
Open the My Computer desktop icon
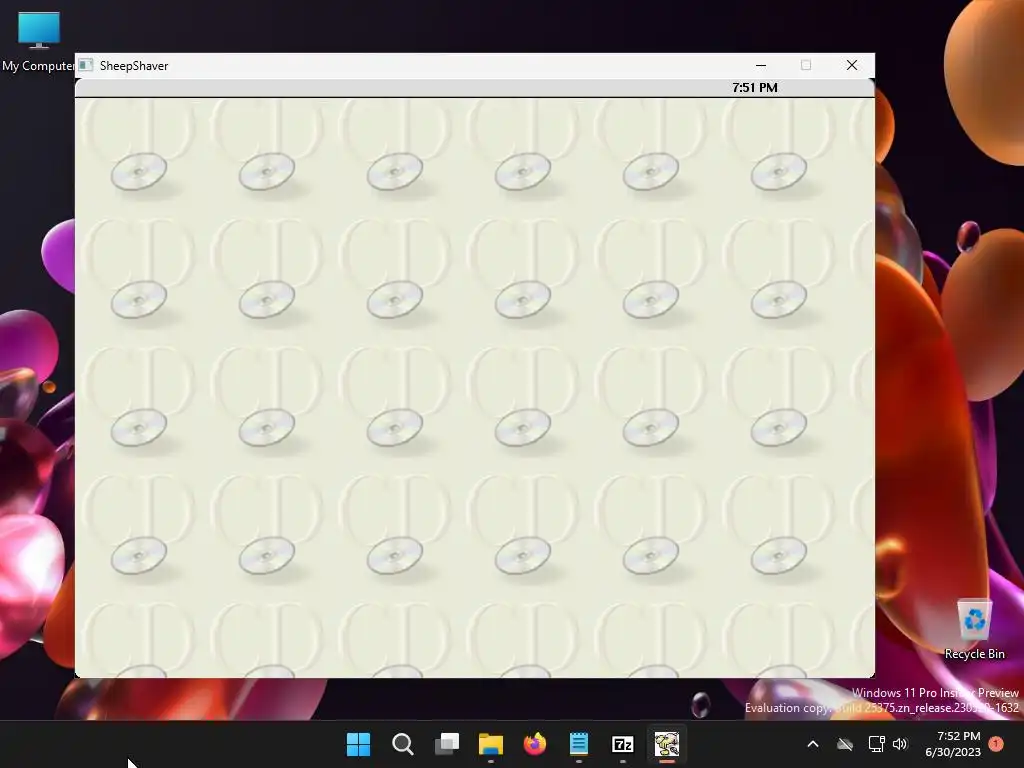tap(38, 41)
